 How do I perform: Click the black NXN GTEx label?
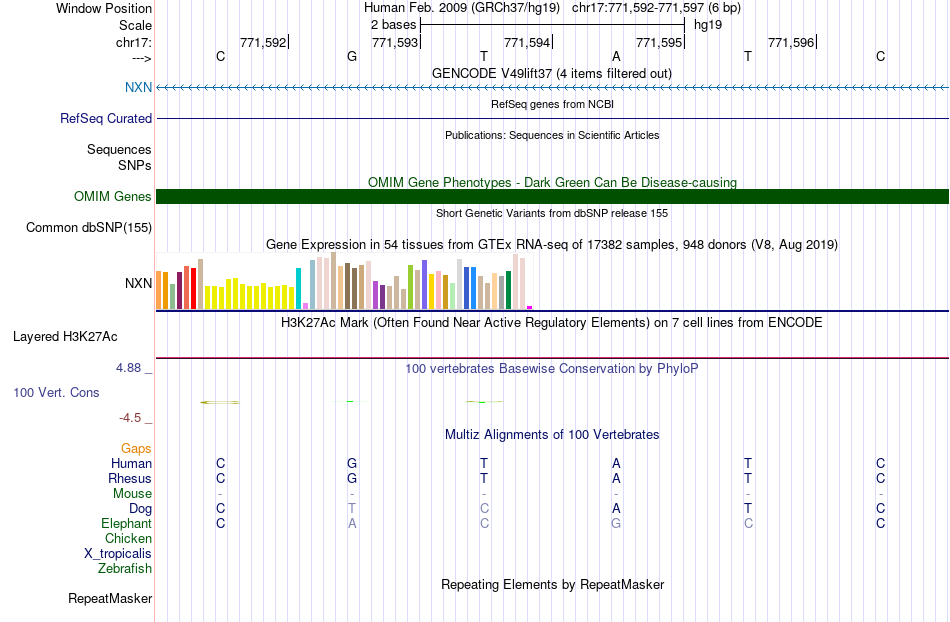point(138,283)
